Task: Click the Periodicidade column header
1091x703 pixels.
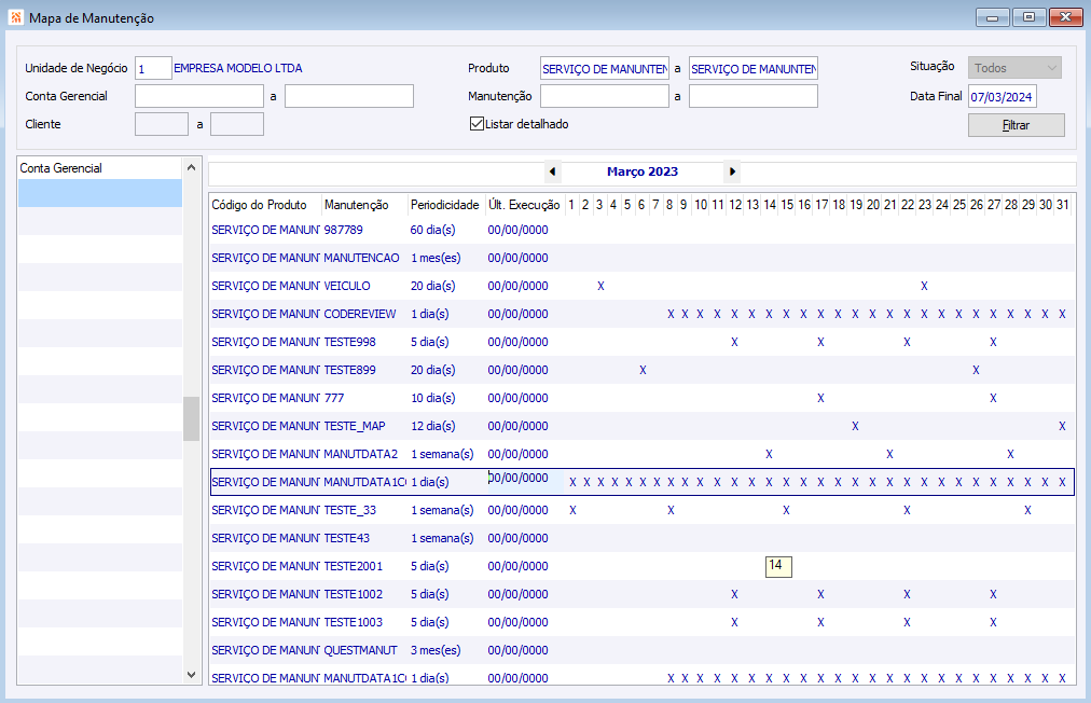Action: pos(445,205)
